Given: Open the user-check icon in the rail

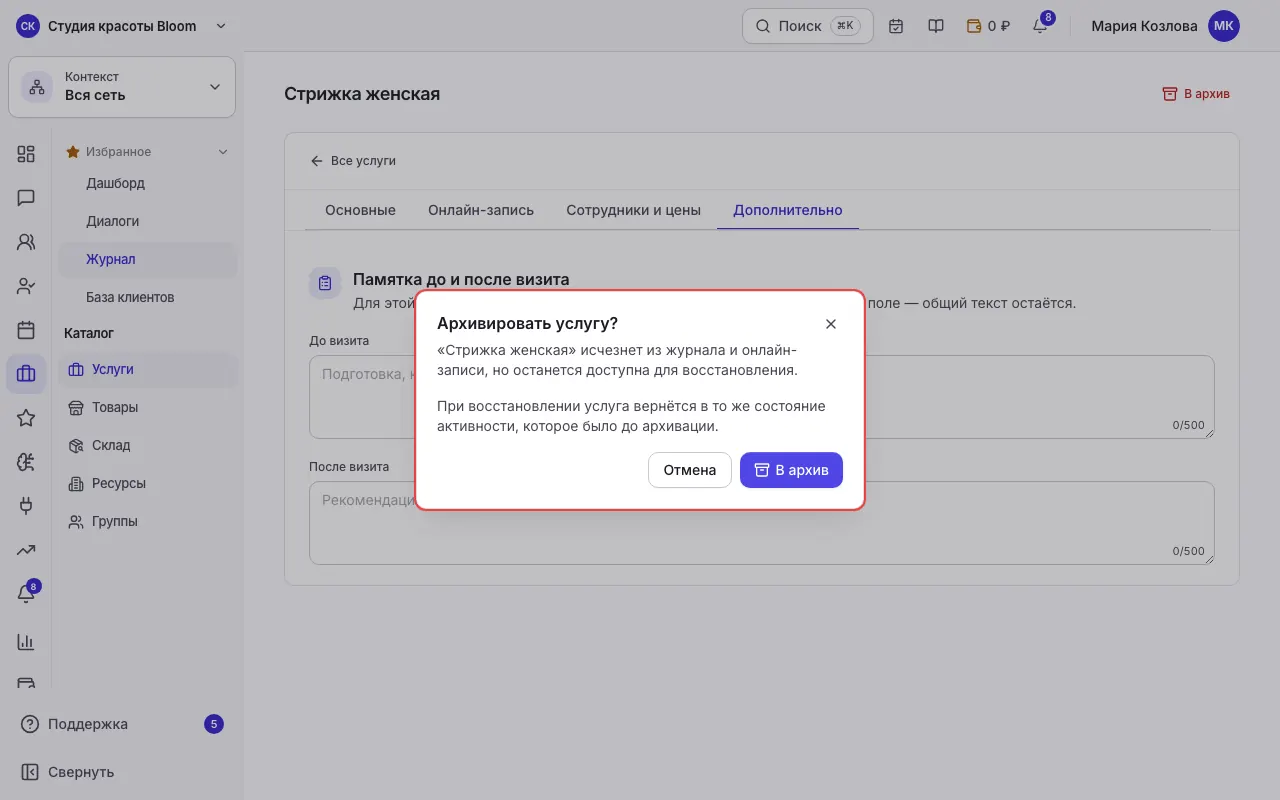Looking at the screenshot, I should [x=26, y=286].
